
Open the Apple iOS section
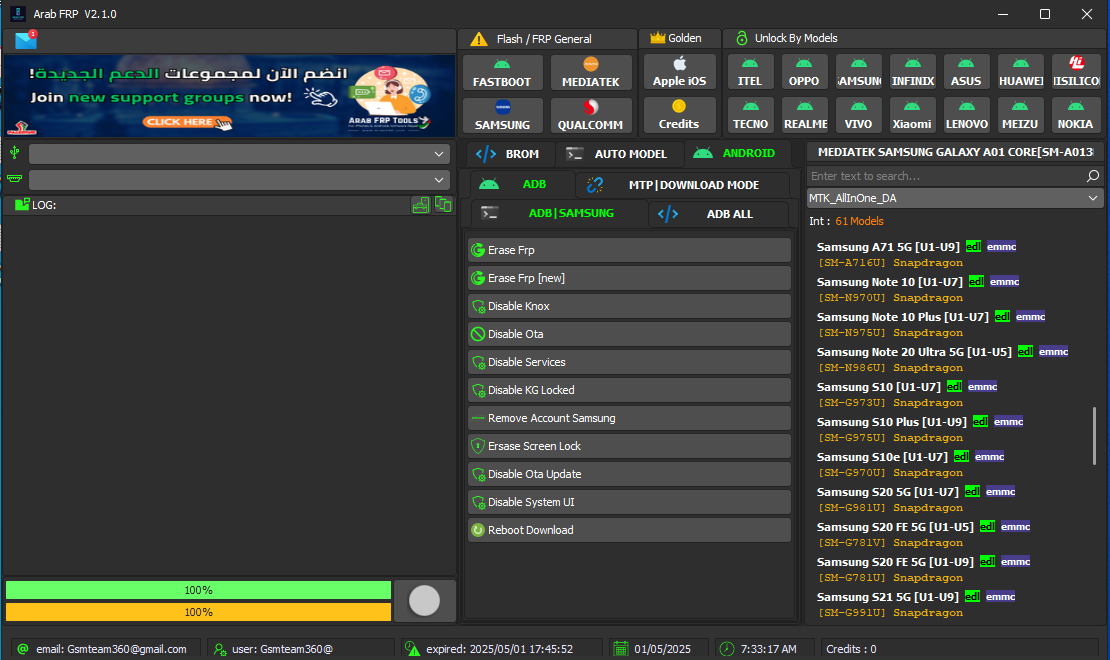click(x=680, y=72)
